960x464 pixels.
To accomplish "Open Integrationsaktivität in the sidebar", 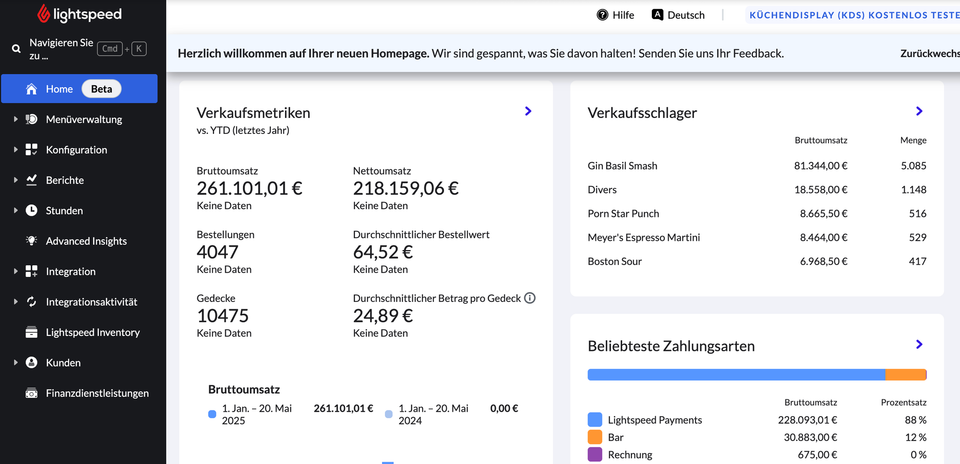I will pos(91,302).
